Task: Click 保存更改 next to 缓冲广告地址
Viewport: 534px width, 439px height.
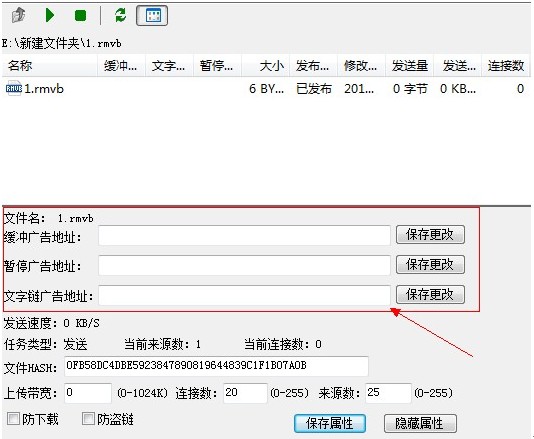Action: coord(430,235)
